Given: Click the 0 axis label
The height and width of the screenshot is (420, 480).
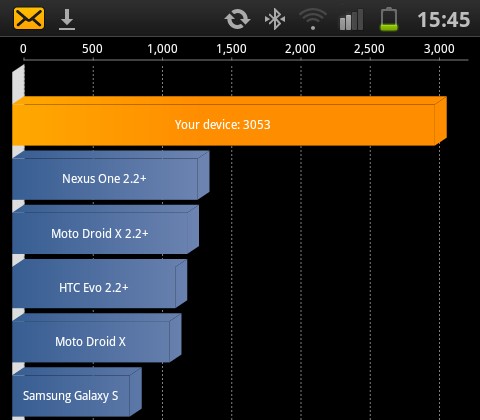Looking at the screenshot, I should pos(23,49).
